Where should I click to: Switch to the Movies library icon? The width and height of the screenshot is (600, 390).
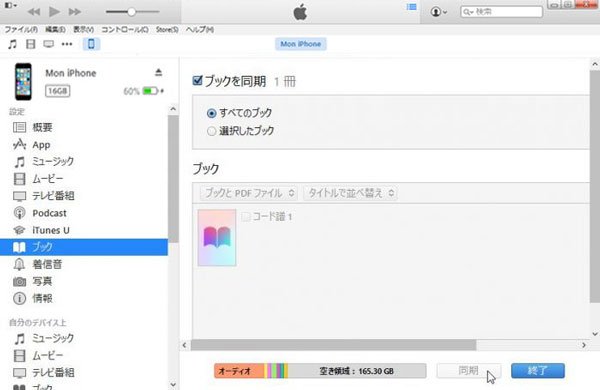point(31,44)
